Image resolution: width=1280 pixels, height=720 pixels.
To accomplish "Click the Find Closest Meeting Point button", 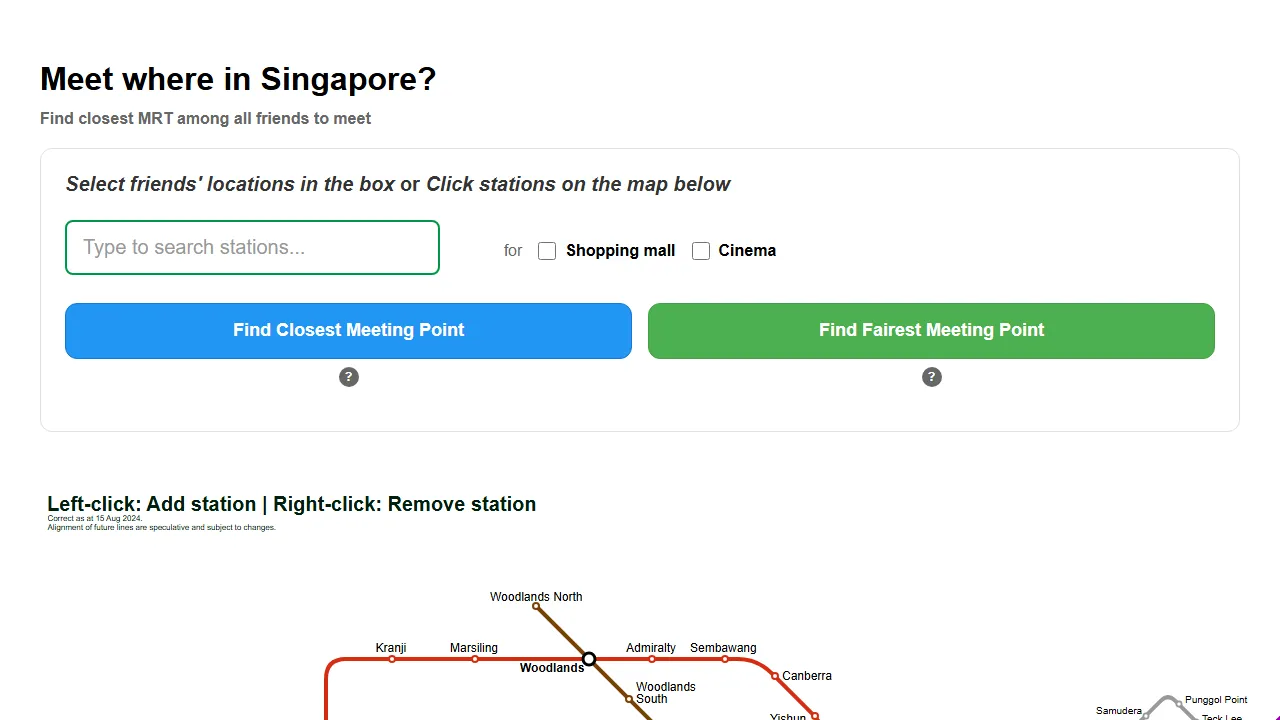I will pyautogui.click(x=348, y=330).
